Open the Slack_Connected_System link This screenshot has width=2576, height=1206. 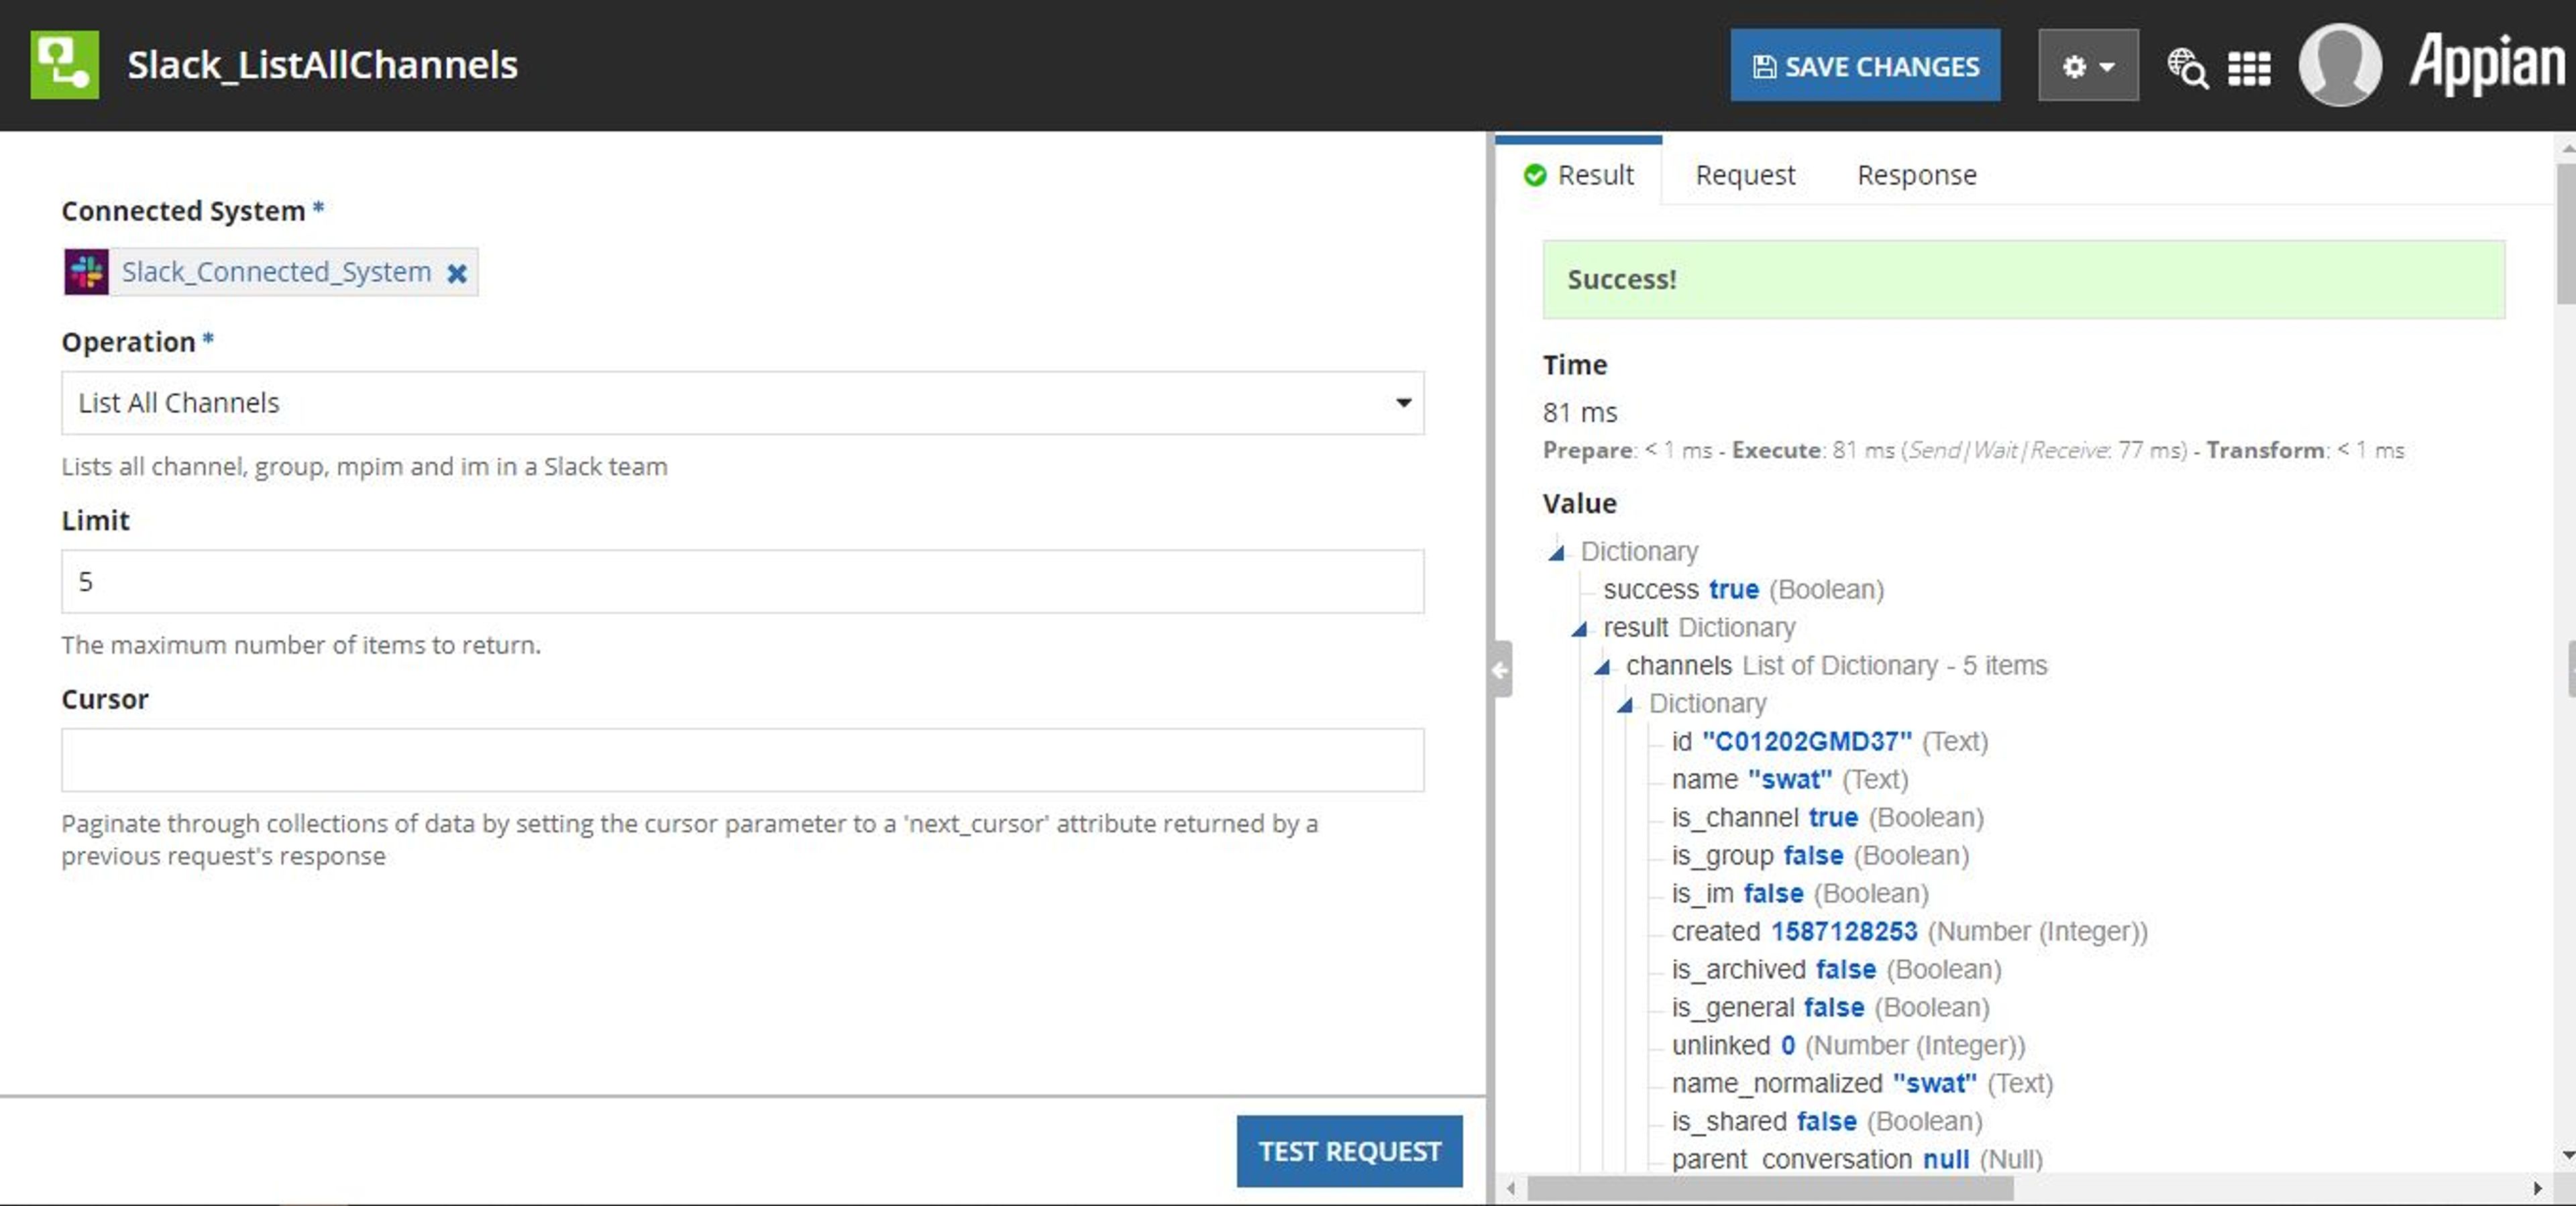point(276,272)
